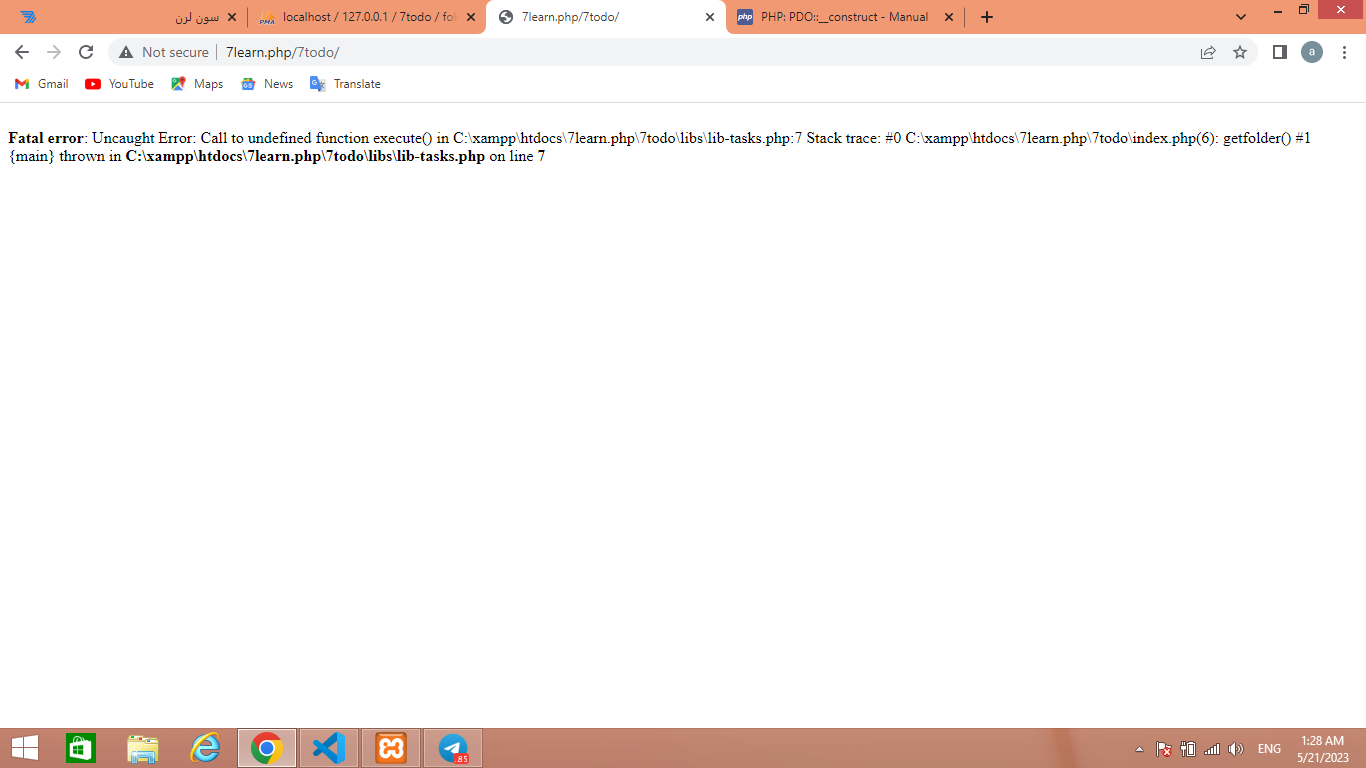This screenshot has width=1366, height=768.
Task: Click the 'Fatal error' bold text
Action: coord(46,138)
